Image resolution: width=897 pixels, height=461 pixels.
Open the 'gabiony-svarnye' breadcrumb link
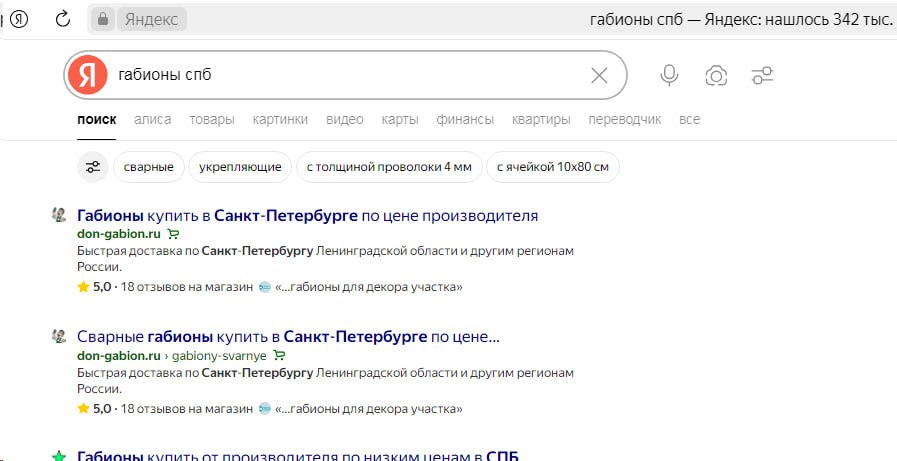(219, 355)
